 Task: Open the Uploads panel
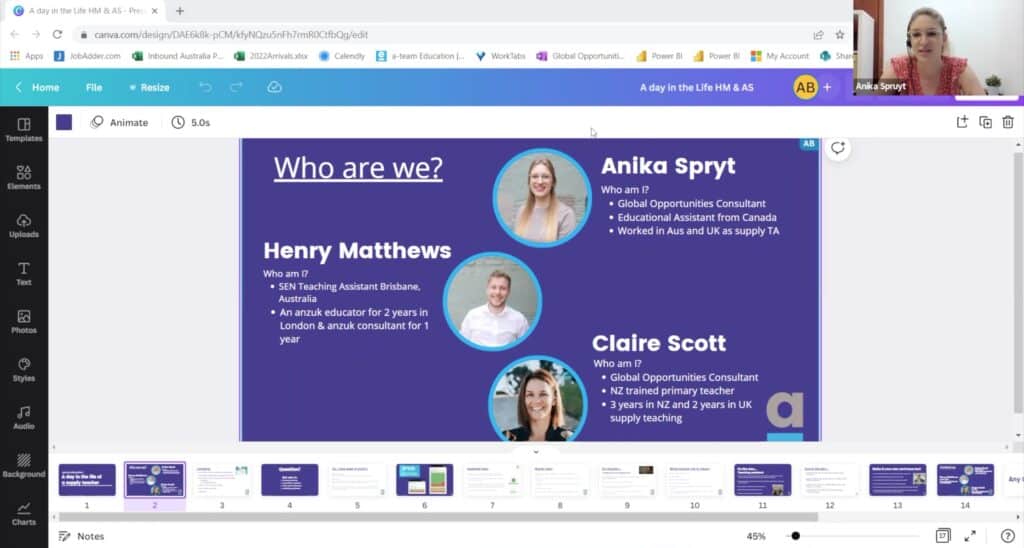[23, 225]
